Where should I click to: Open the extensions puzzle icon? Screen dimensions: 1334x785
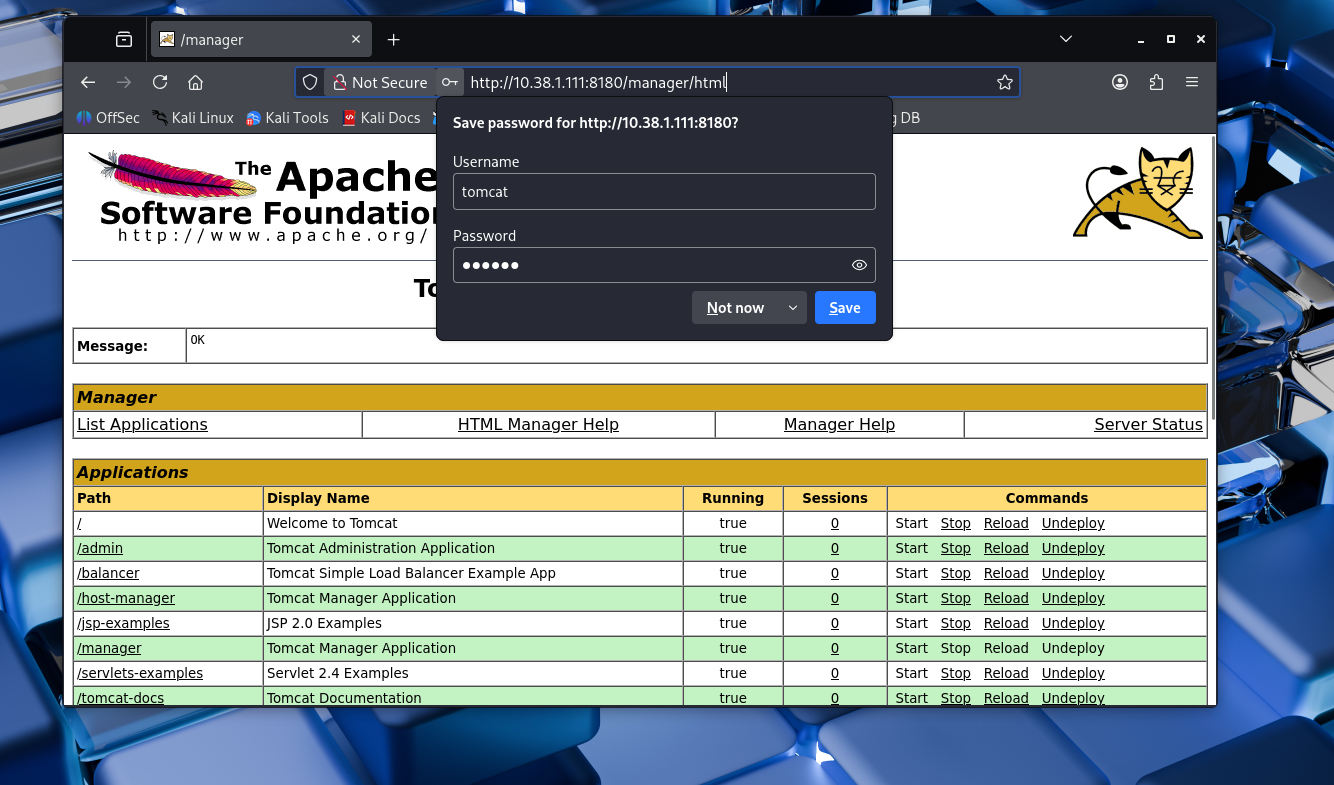click(1156, 82)
